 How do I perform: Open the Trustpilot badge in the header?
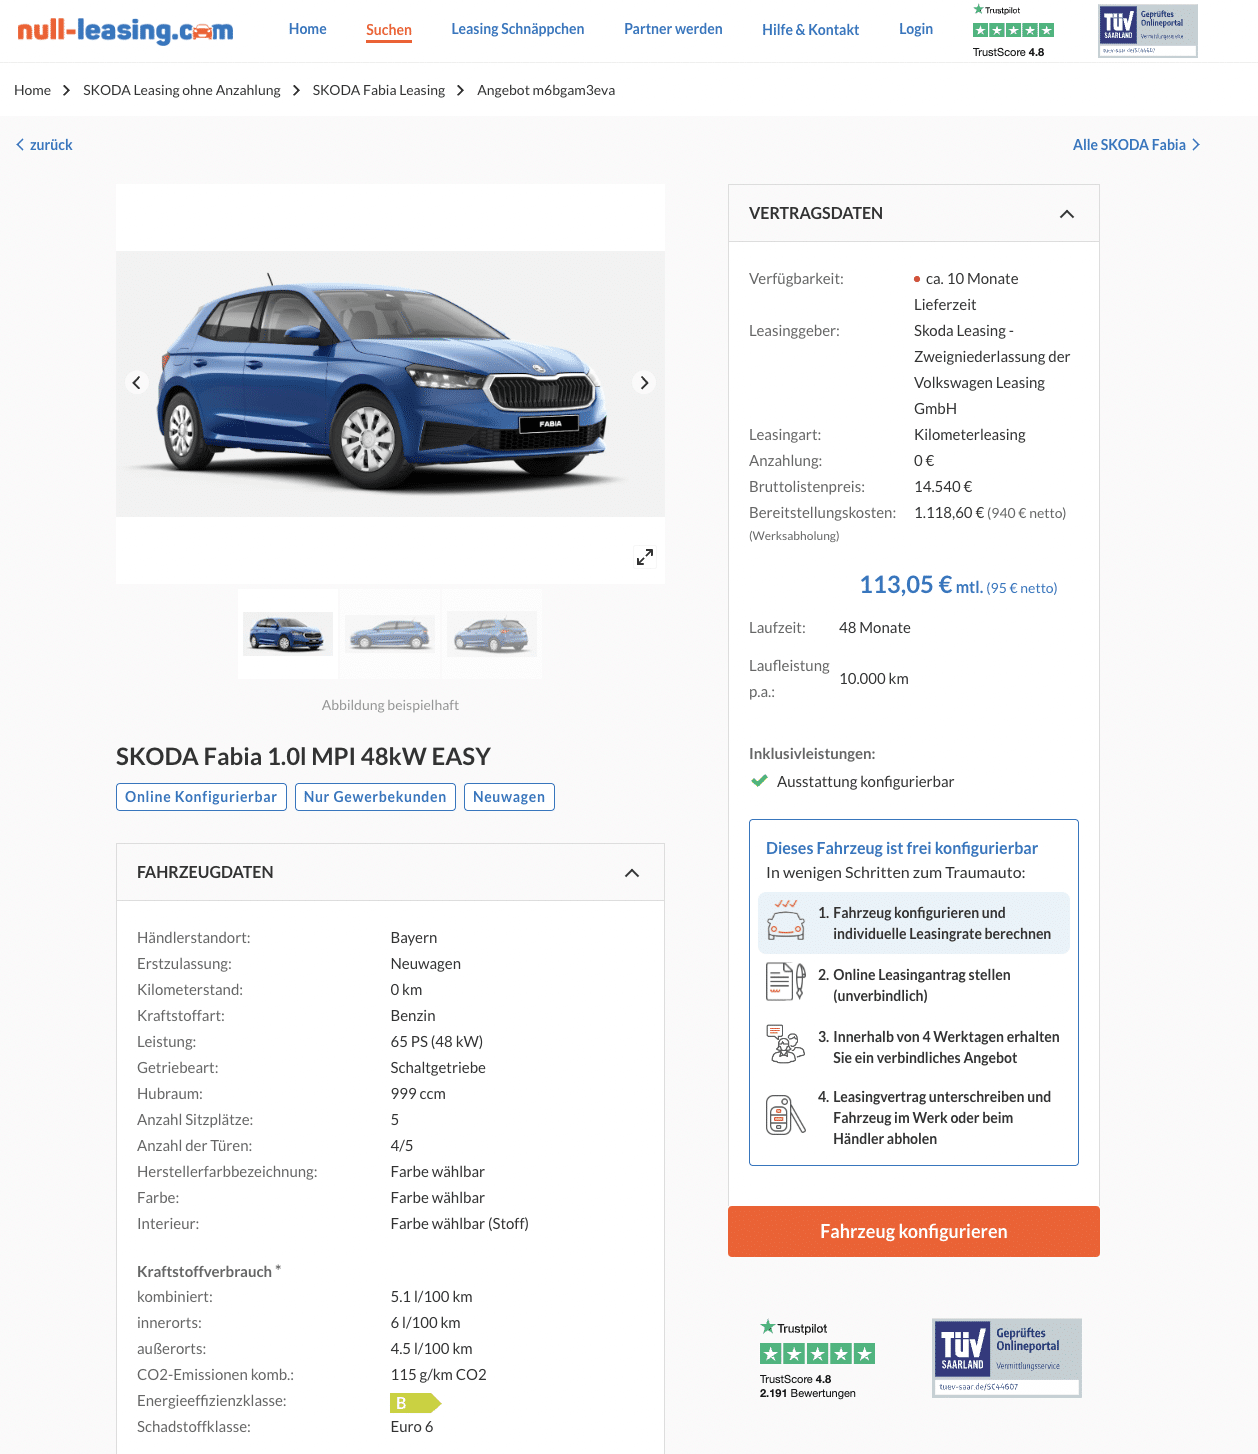[1012, 31]
